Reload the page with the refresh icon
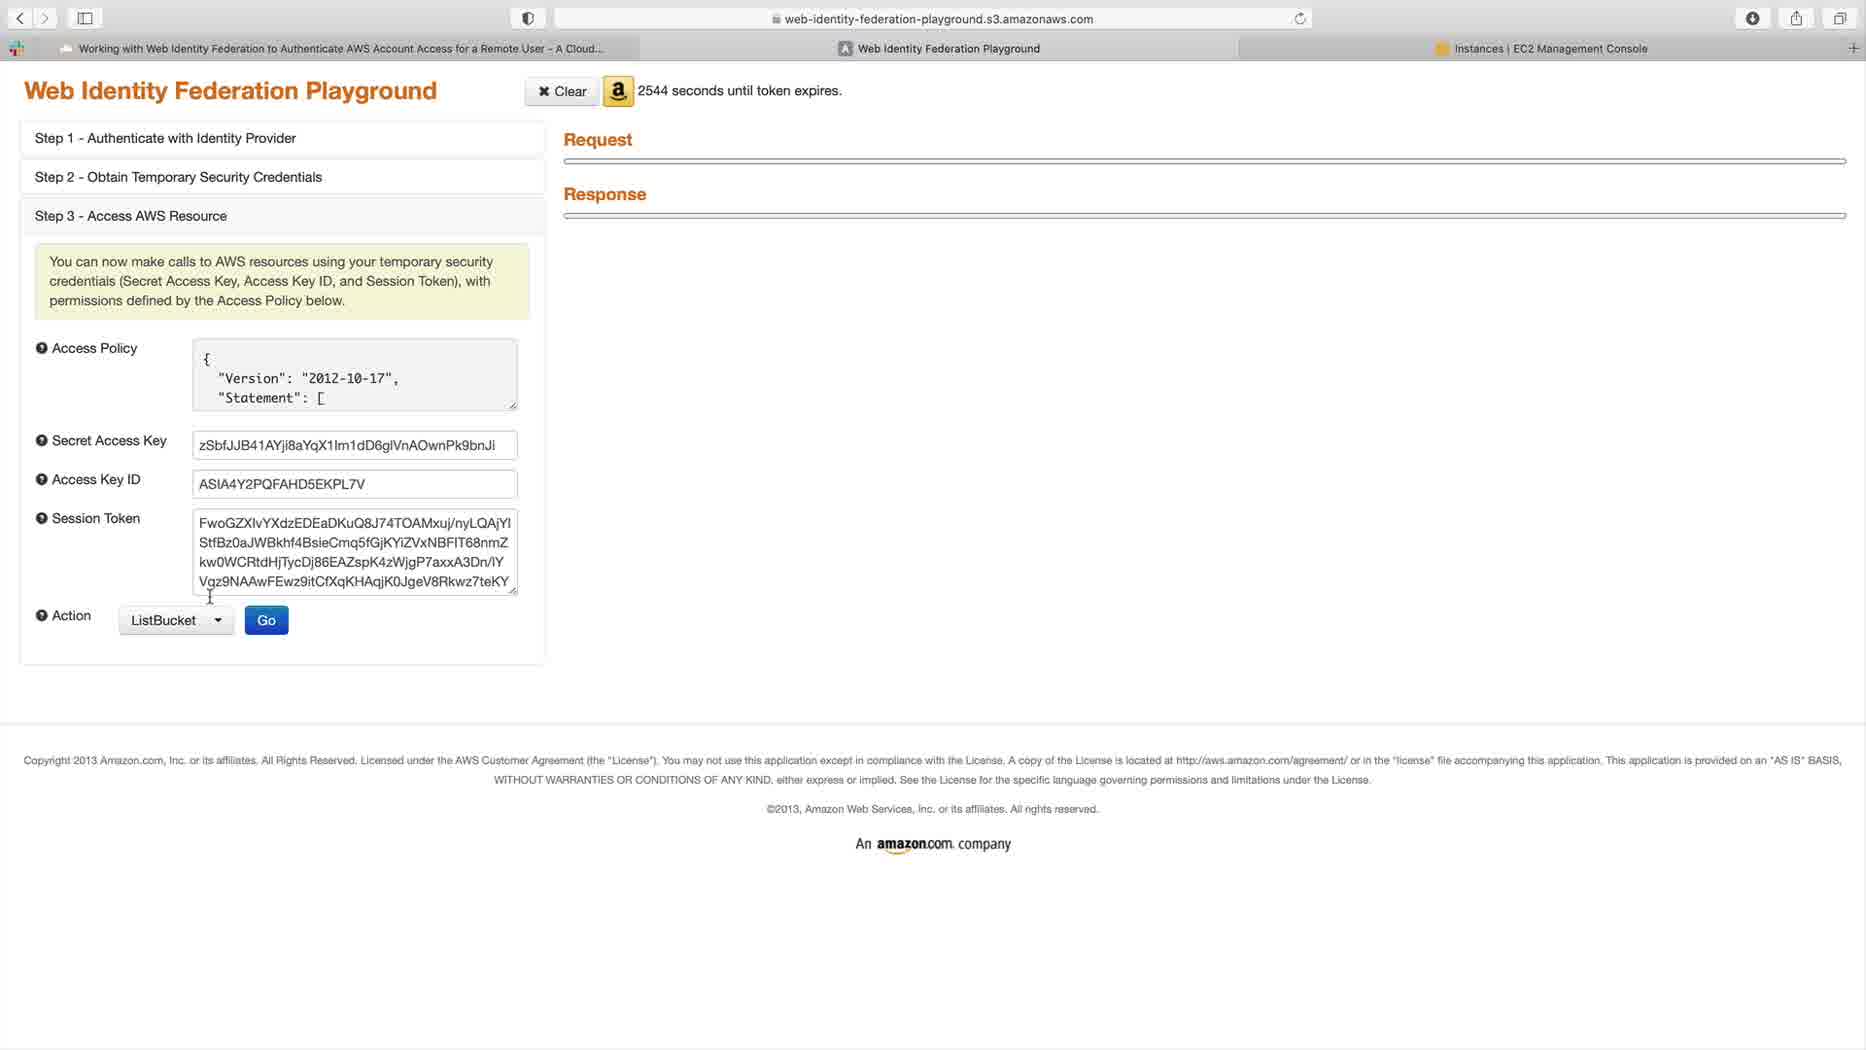This screenshot has height=1050, width=1866. coord(1300,18)
